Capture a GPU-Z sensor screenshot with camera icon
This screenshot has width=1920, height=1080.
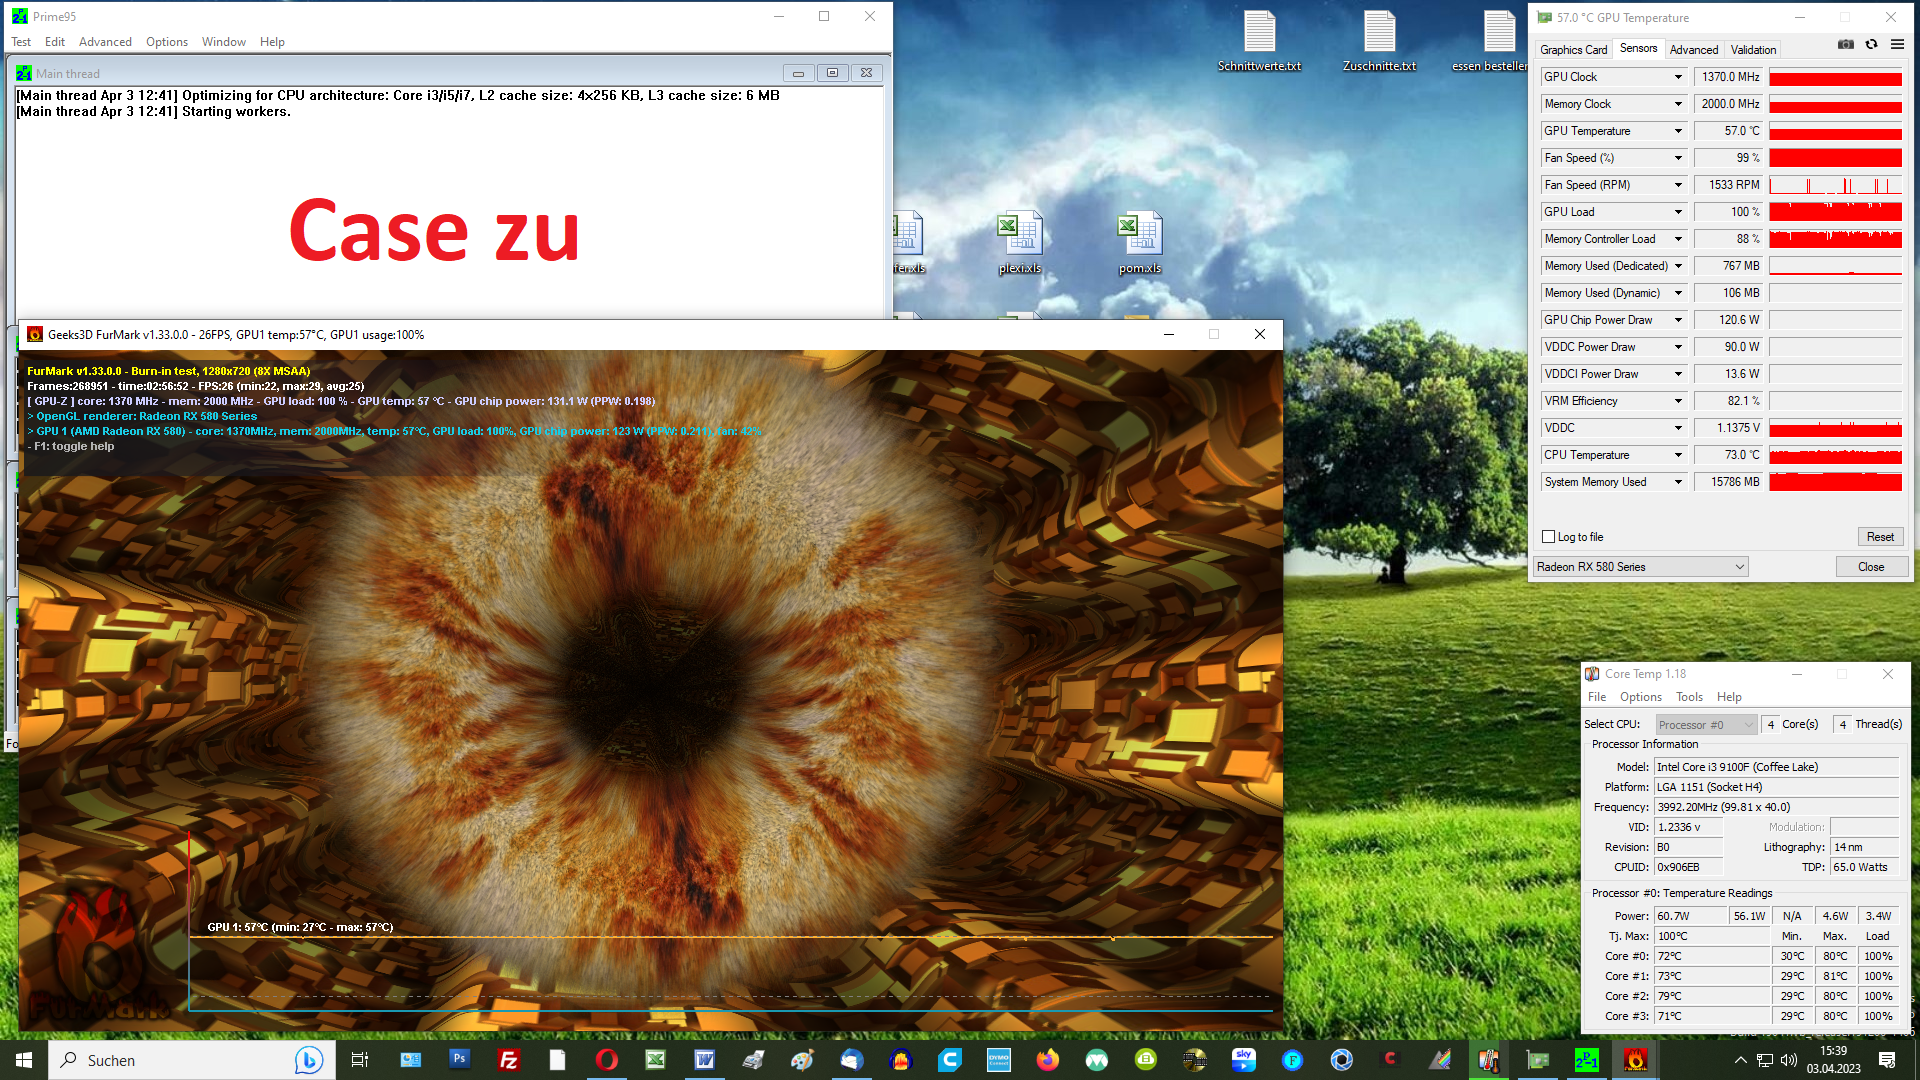click(1844, 44)
